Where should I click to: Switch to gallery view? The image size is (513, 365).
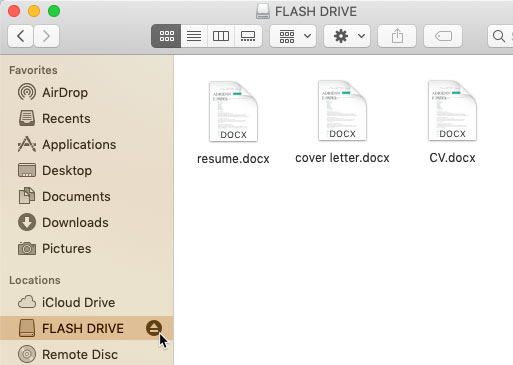[x=248, y=36]
